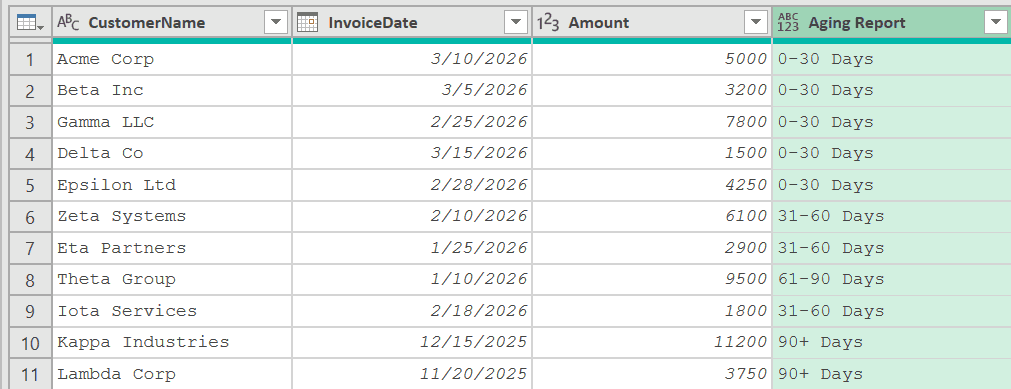Select the CustomerName column header
This screenshot has height=389, width=1011.
click(172, 23)
